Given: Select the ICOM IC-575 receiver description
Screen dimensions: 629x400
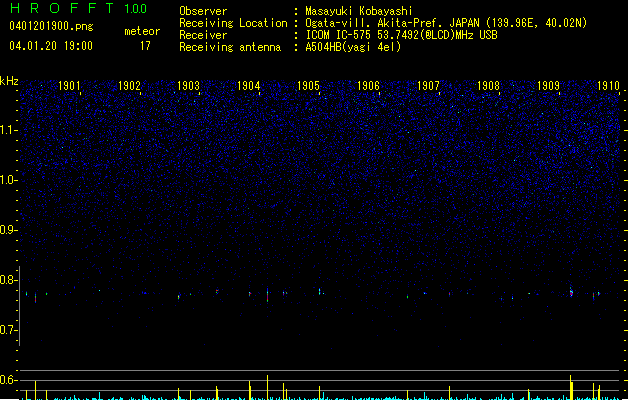Looking at the screenshot, I should pos(402,35).
